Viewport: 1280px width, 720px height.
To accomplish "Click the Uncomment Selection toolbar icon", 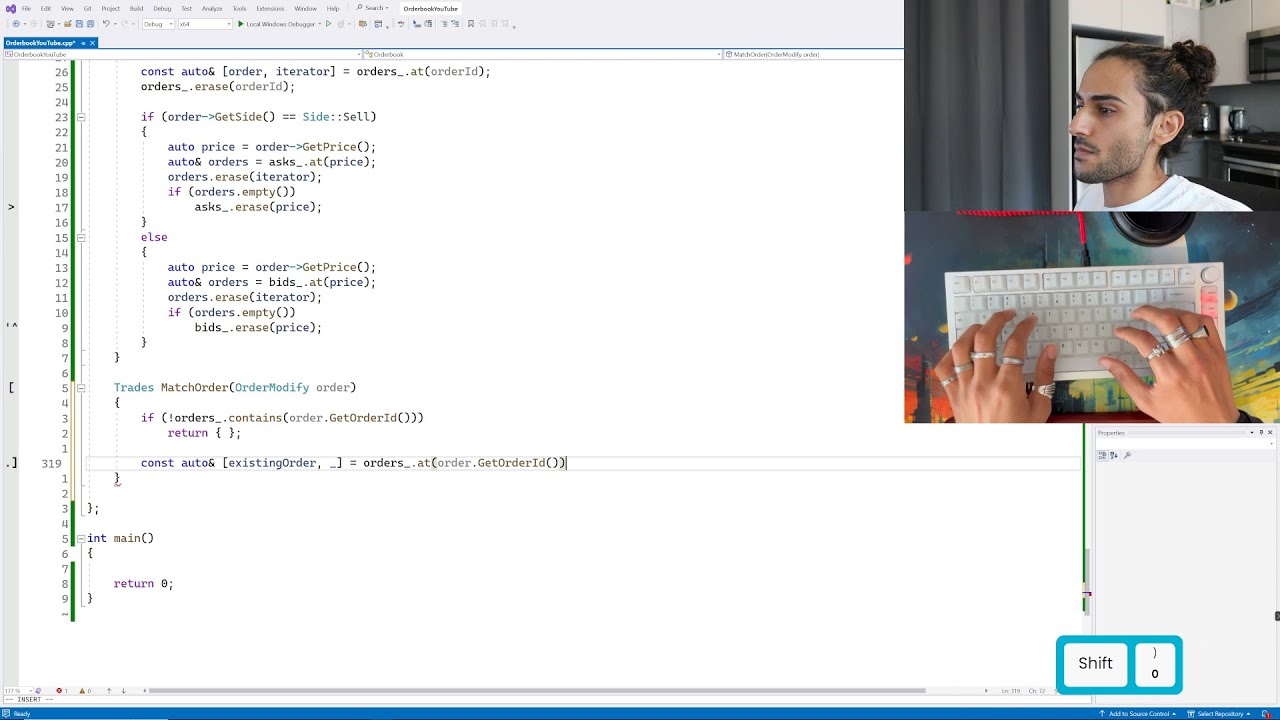I will pyautogui.click(x=455, y=24).
